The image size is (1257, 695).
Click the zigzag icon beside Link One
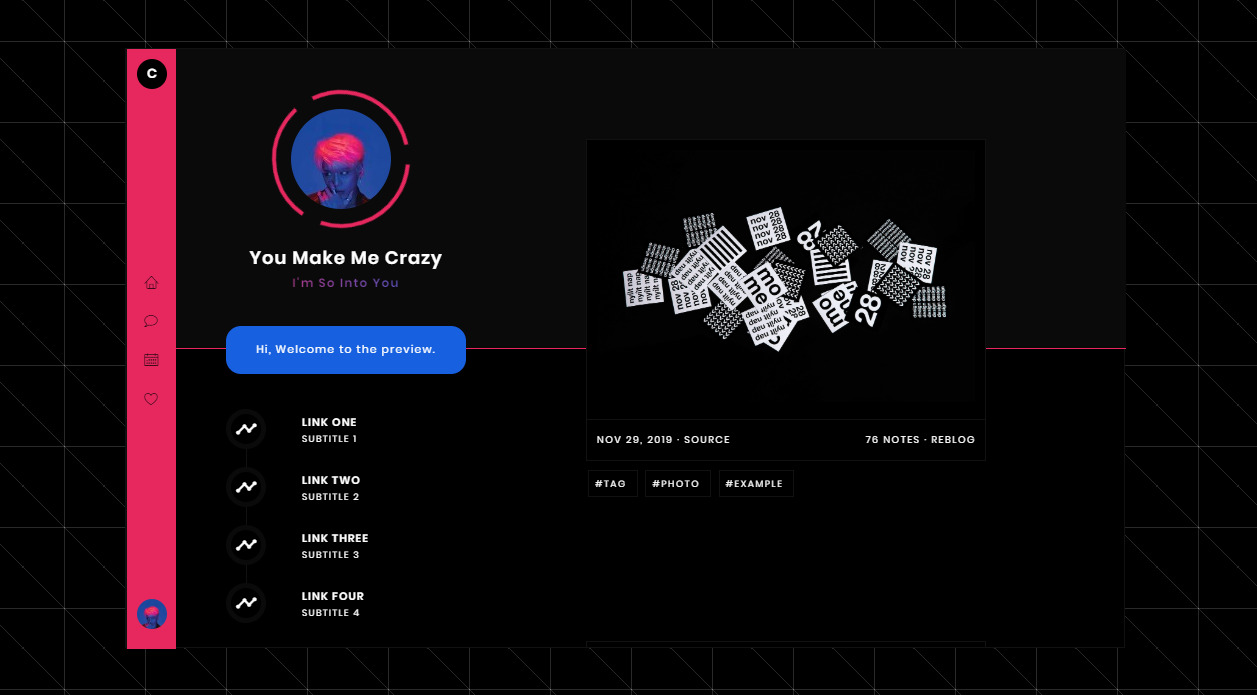(246, 429)
